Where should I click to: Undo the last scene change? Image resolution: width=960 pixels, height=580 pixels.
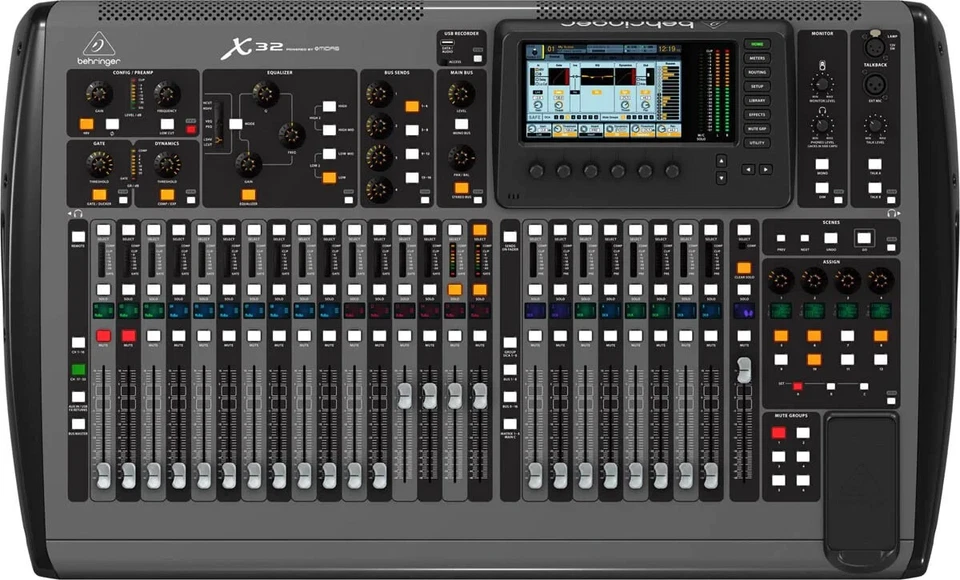829,238
